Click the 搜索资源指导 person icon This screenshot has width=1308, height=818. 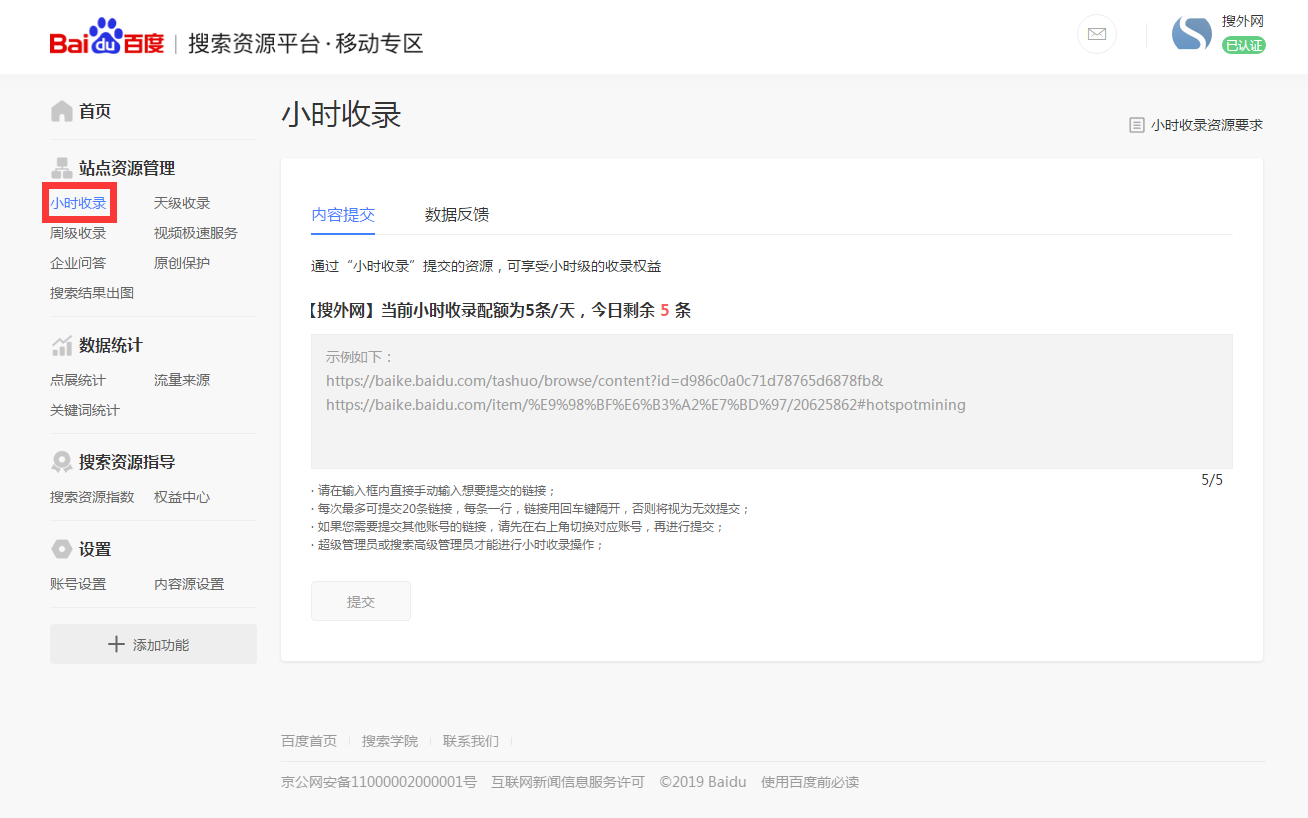click(x=62, y=461)
